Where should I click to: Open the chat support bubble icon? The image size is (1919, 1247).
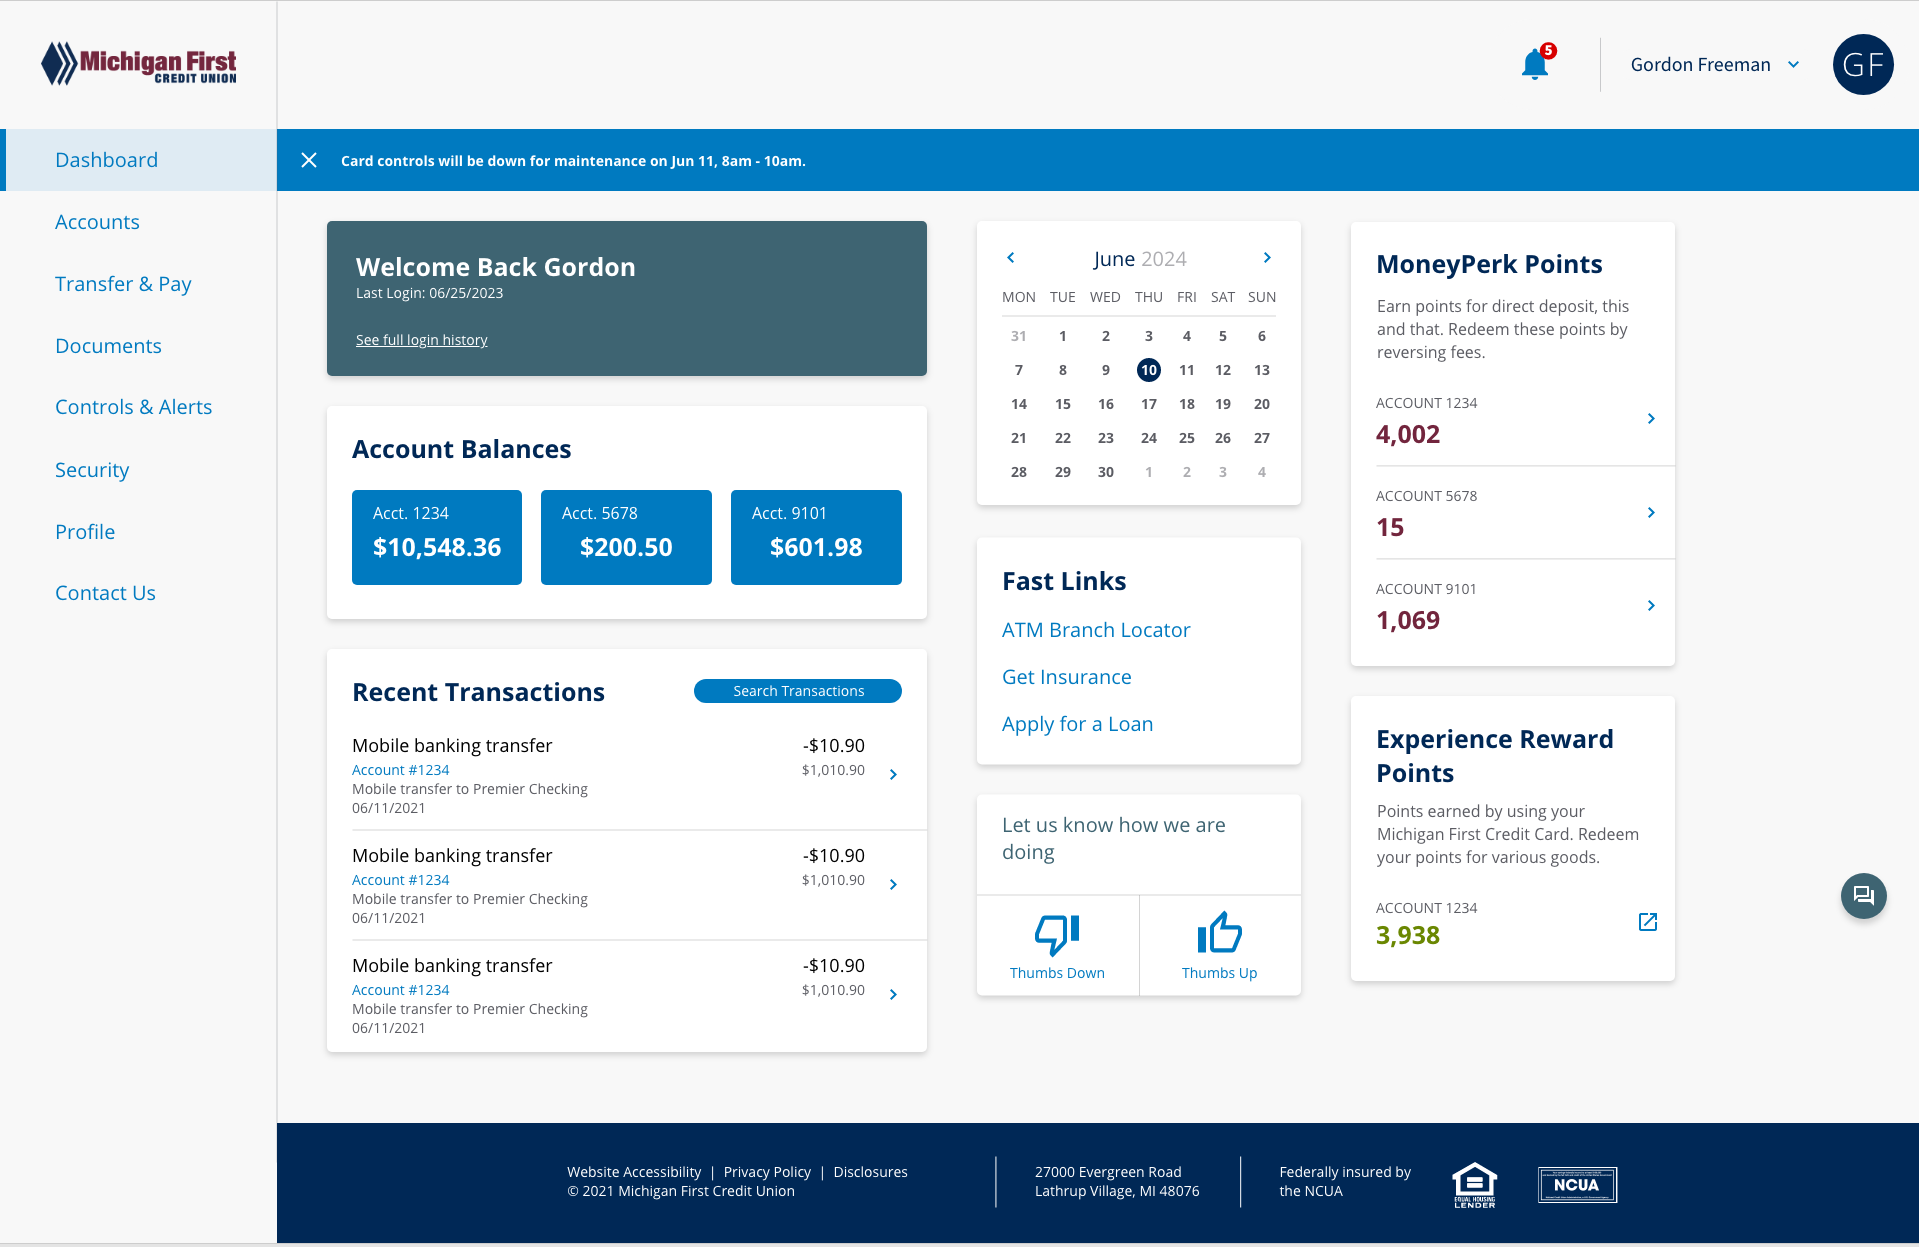[x=1863, y=895]
